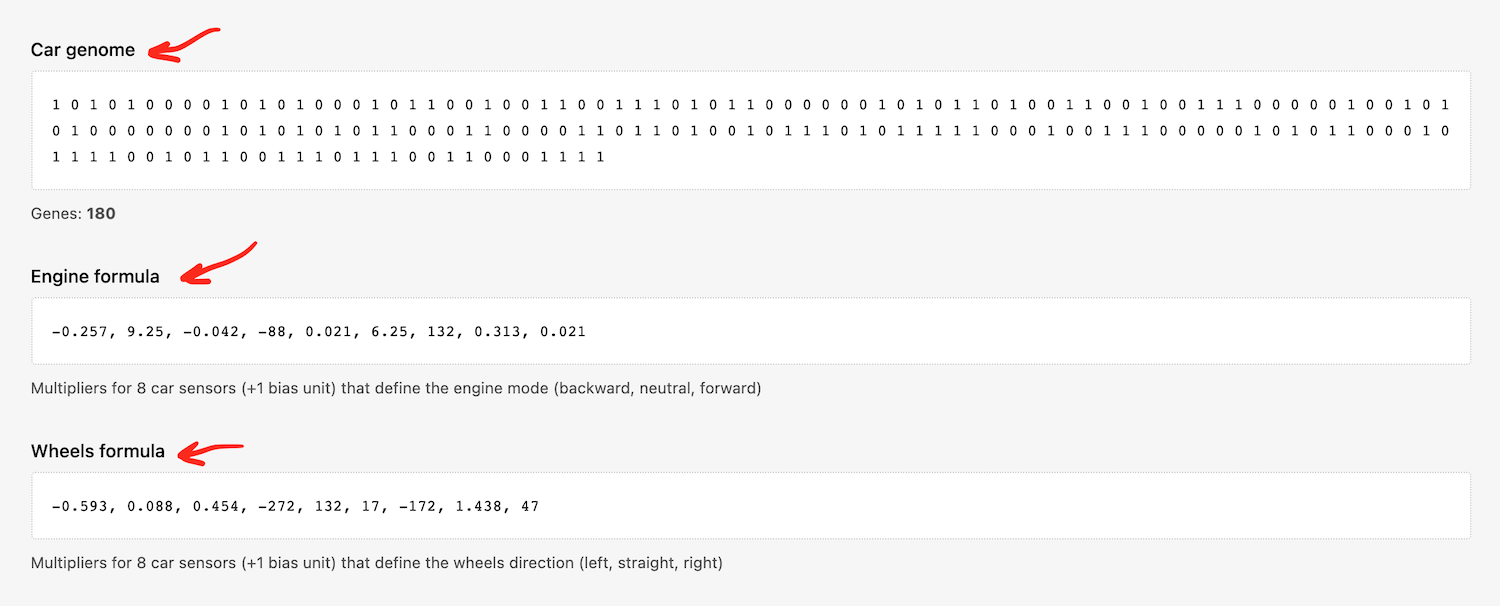Click the engine mode description text

tap(396, 388)
